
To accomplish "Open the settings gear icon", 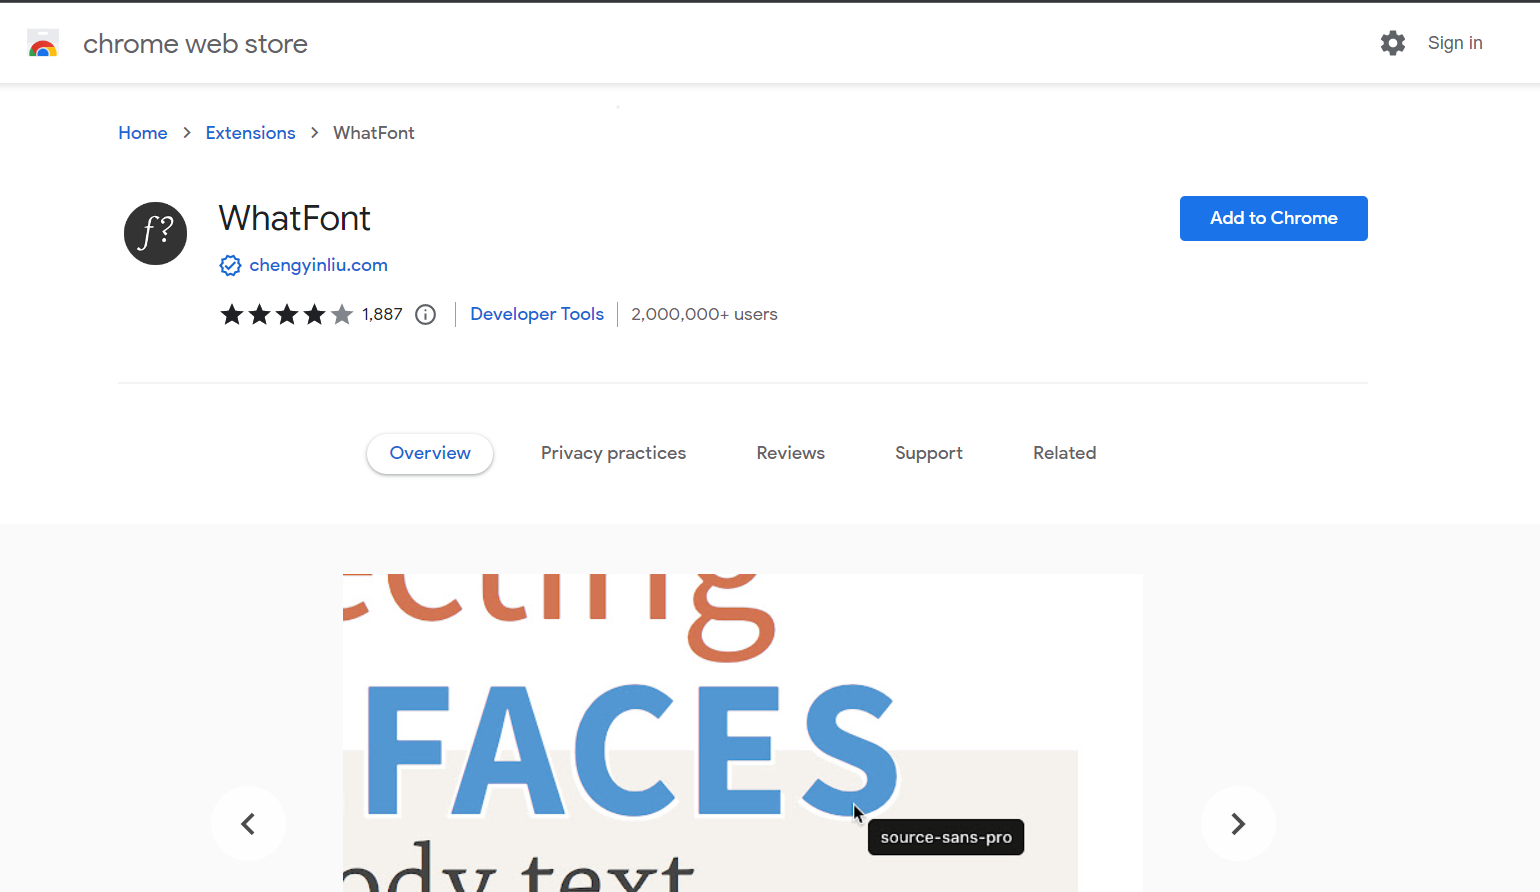I will (x=1392, y=43).
